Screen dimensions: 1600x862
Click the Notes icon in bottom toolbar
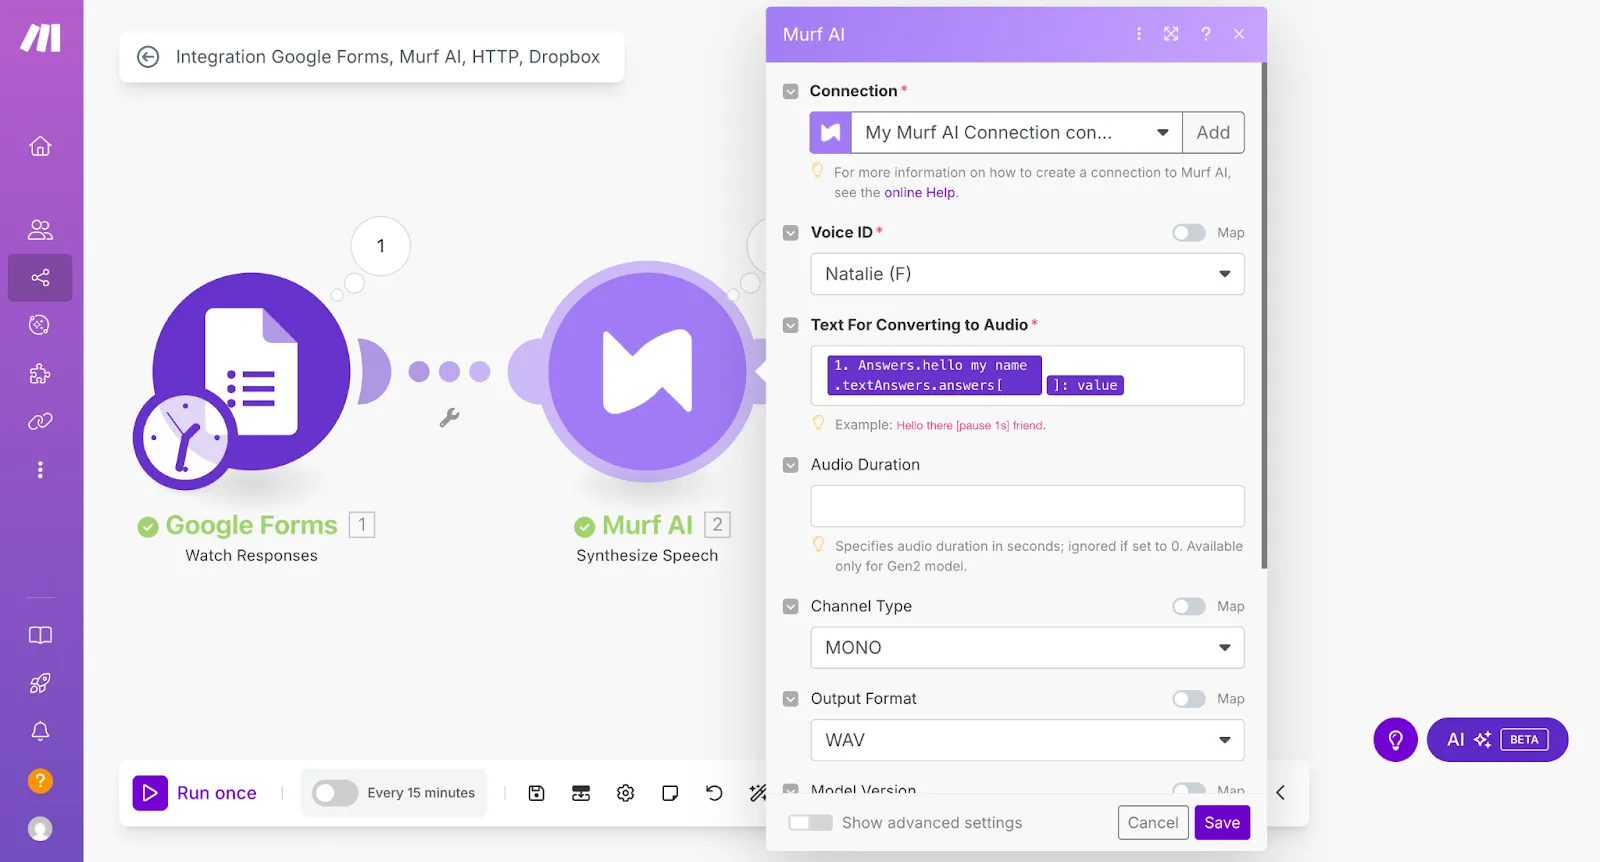pyautogui.click(x=670, y=793)
